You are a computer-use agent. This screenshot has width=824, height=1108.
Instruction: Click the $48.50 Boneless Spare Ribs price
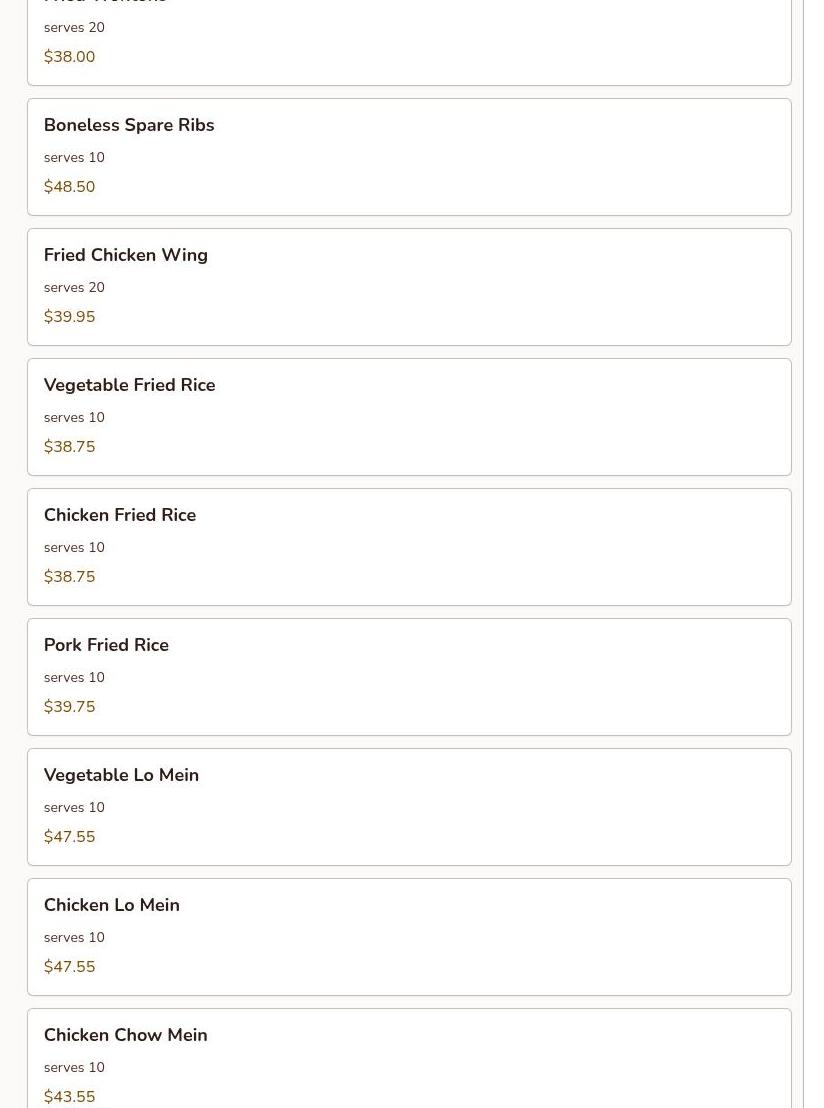(70, 187)
